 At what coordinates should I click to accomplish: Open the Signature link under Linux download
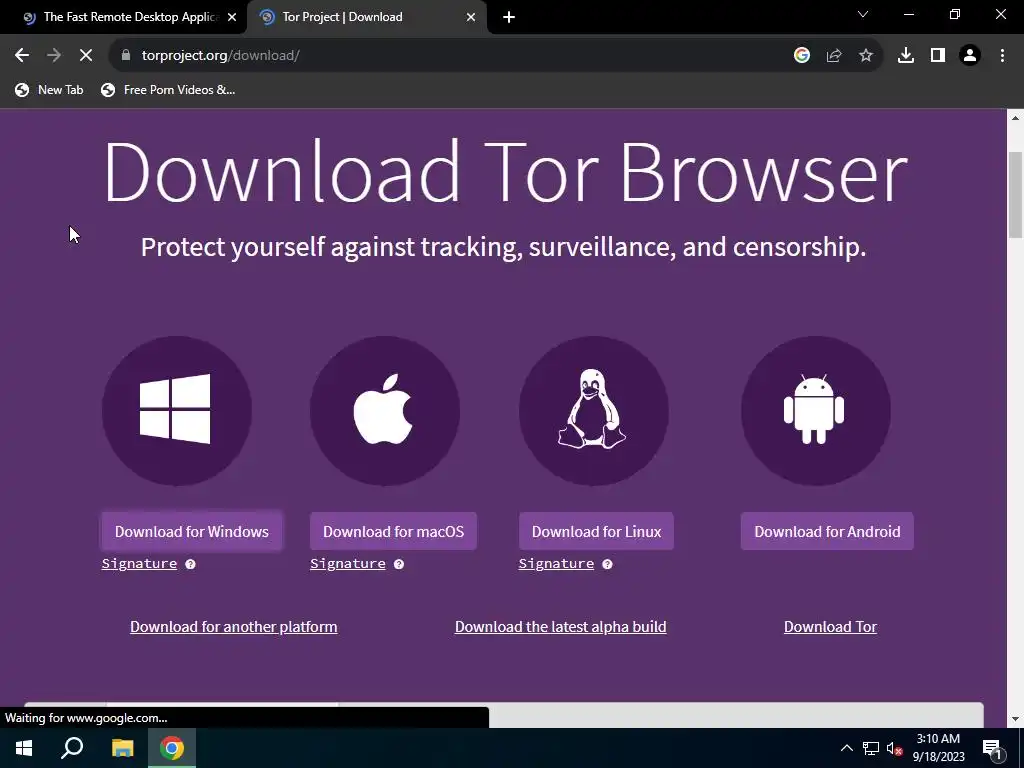pyautogui.click(x=556, y=564)
